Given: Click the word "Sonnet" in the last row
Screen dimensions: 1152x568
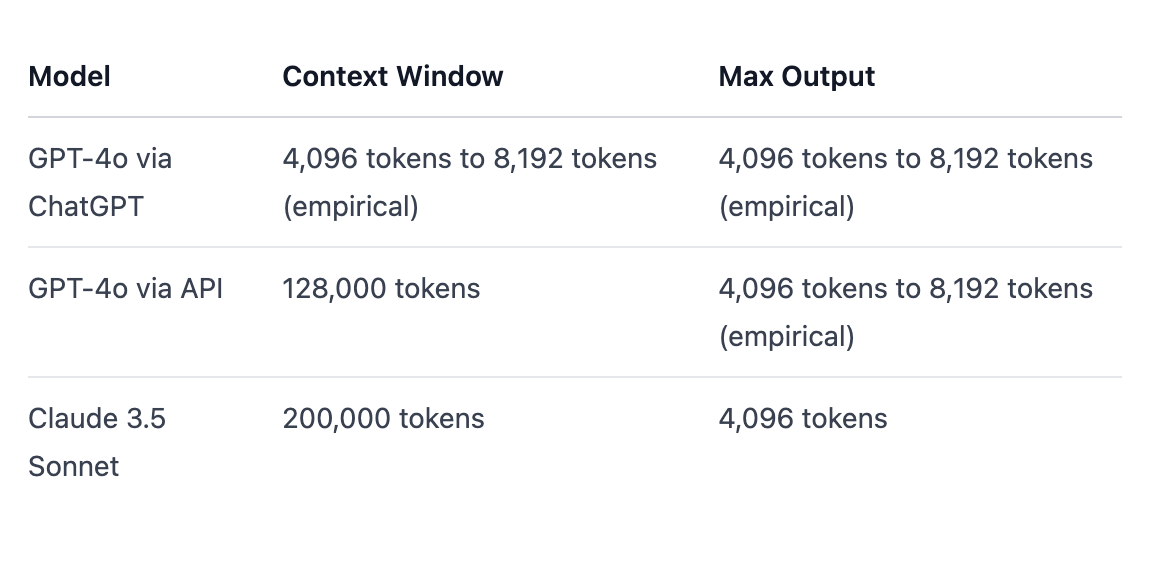Looking at the screenshot, I should tap(73, 467).
